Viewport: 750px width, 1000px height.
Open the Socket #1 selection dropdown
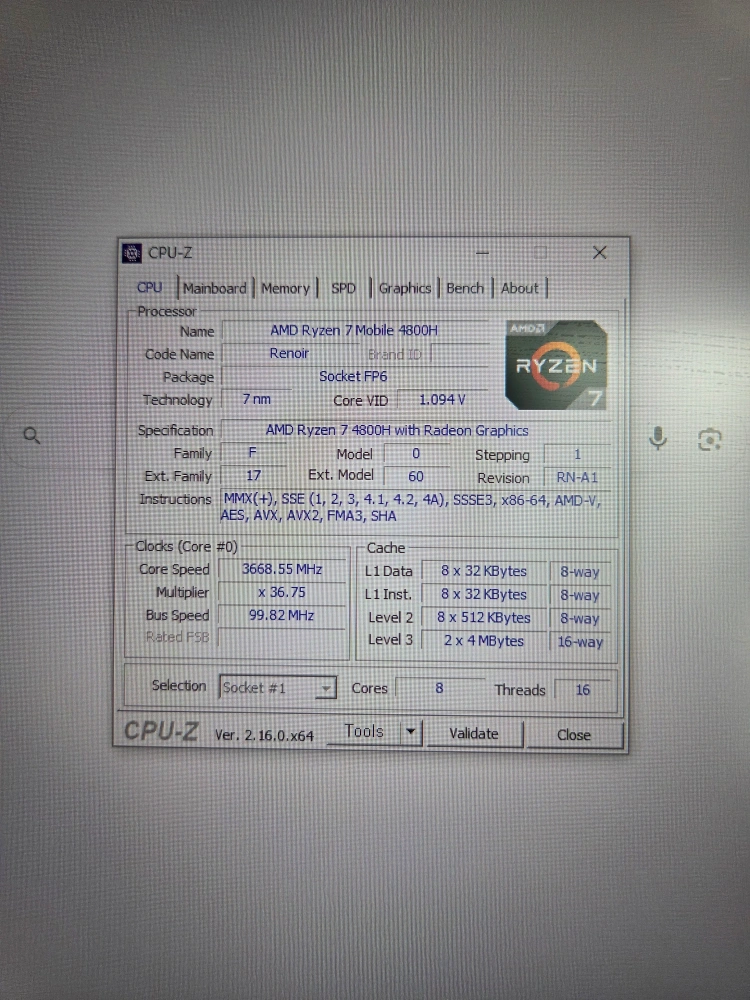click(277, 688)
